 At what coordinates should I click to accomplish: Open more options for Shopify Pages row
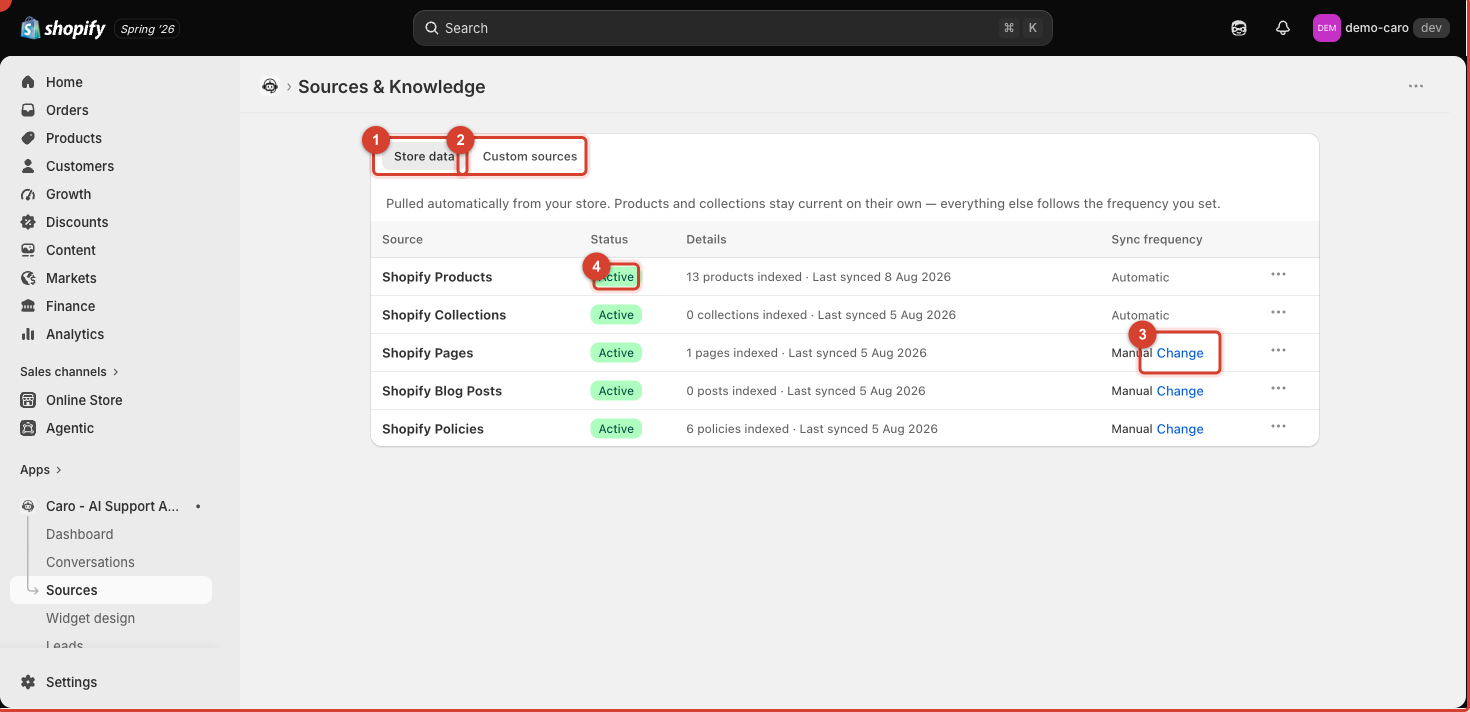point(1278,351)
